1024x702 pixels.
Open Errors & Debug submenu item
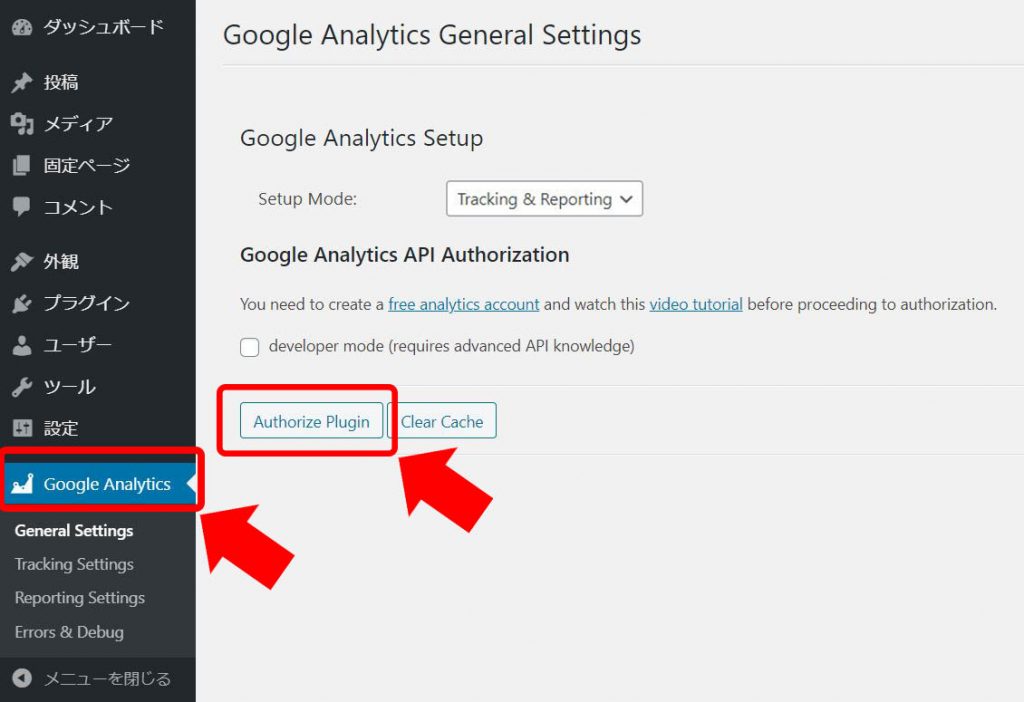coord(69,632)
